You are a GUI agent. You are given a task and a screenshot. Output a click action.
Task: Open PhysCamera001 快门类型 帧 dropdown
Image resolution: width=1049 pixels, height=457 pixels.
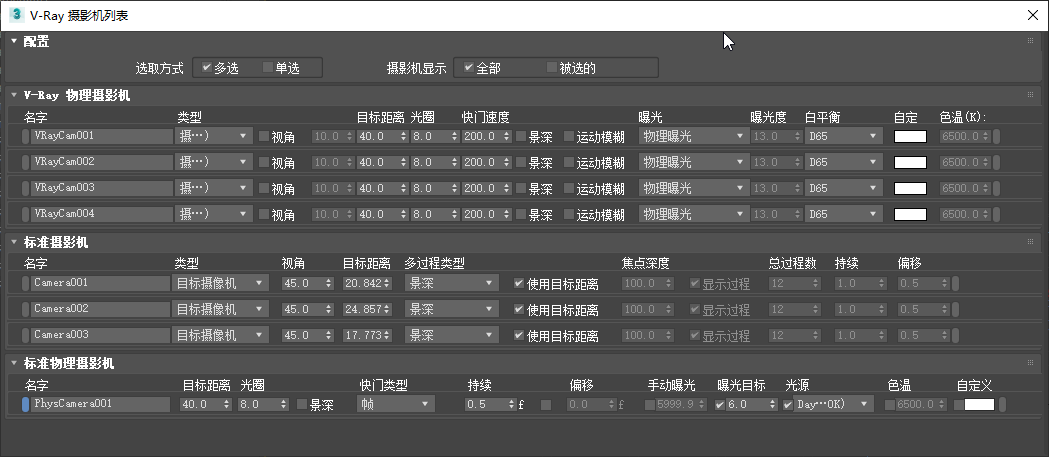[x=396, y=404]
